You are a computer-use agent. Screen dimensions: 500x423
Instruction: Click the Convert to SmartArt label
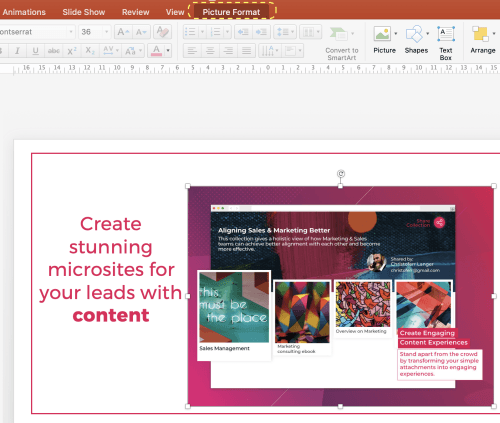[x=342, y=54]
